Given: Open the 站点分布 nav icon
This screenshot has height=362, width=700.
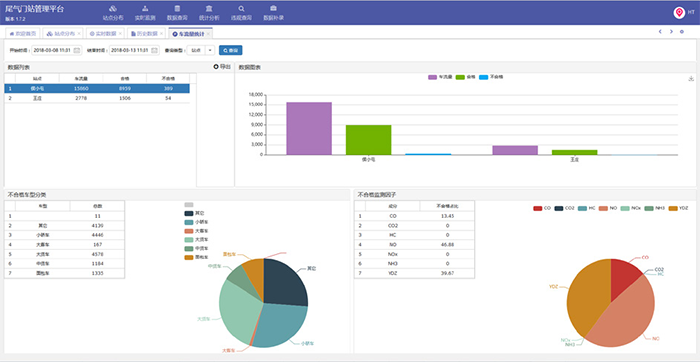Looking at the screenshot, I should tap(112, 8).
